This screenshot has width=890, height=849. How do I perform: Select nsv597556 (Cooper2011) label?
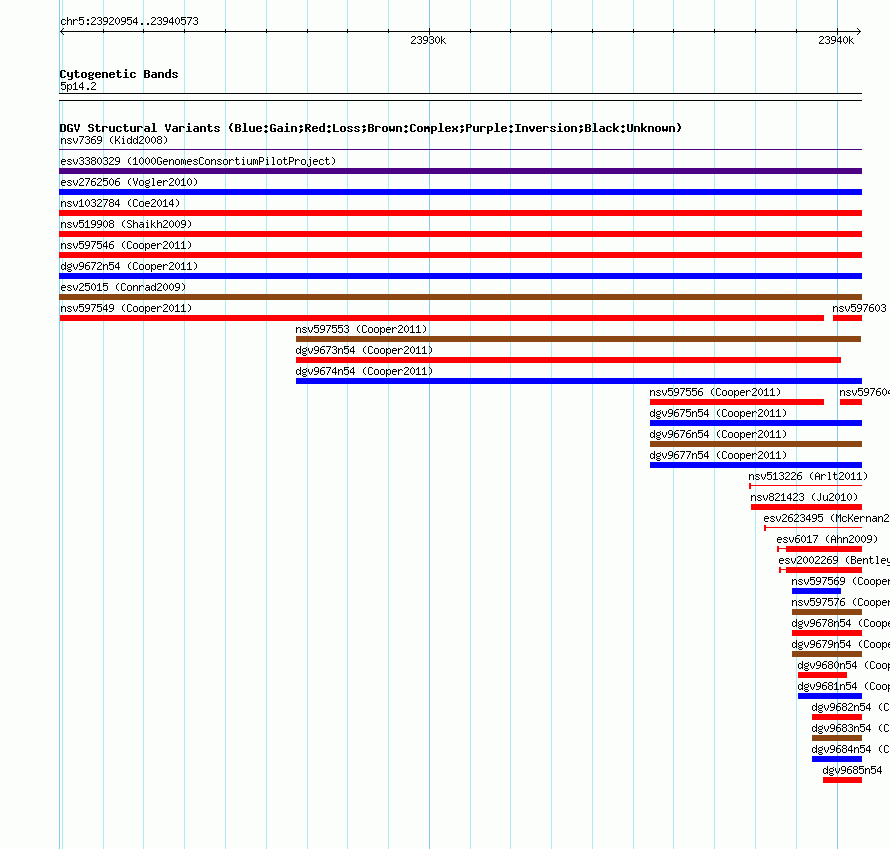(715, 392)
